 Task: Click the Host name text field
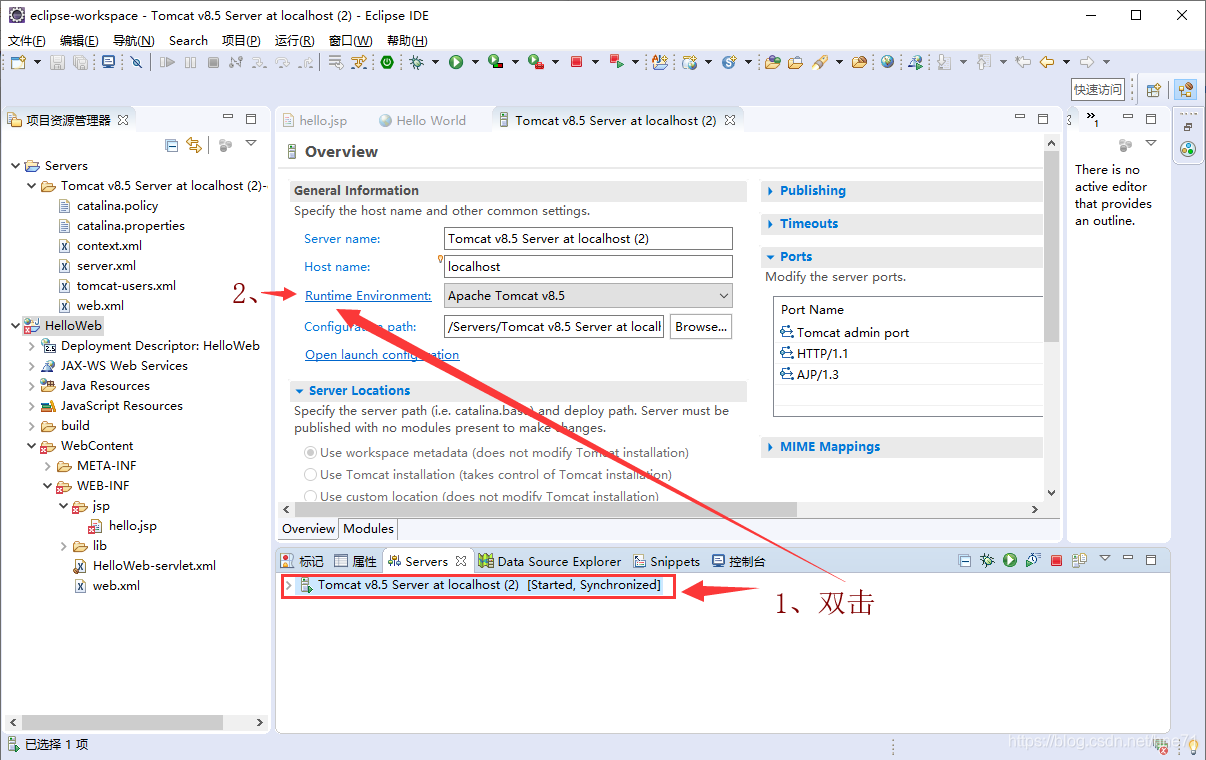point(588,267)
